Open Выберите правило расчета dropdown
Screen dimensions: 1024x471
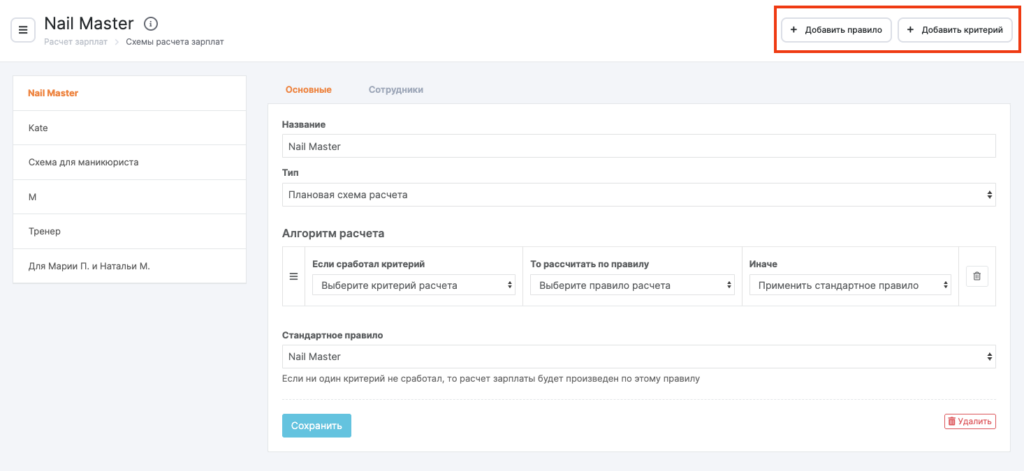pyautogui.click(x=632, y=285)
